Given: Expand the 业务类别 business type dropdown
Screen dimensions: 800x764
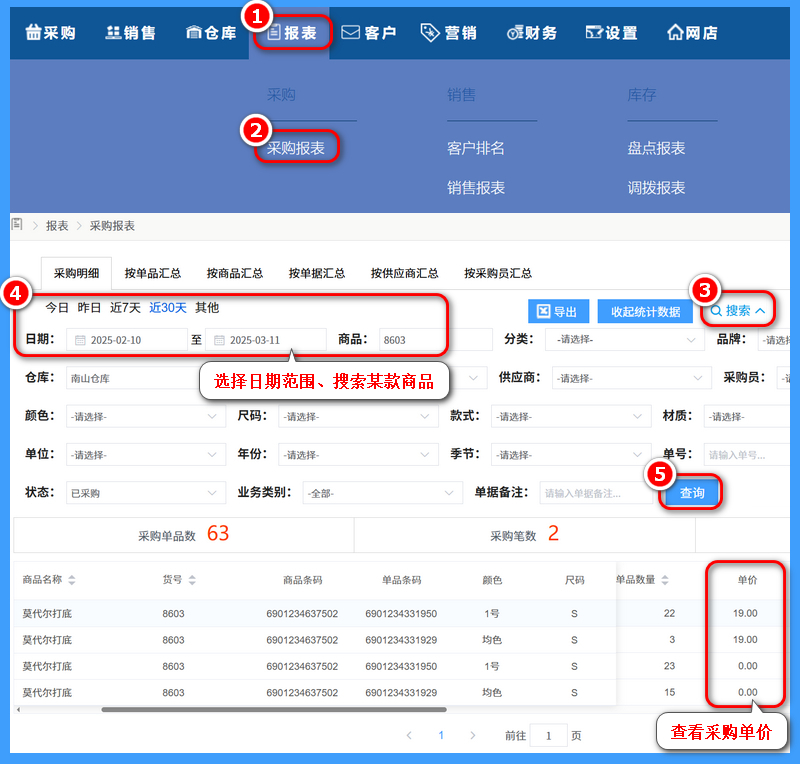Looking at the screenshot, I should (x=382, y=493).
